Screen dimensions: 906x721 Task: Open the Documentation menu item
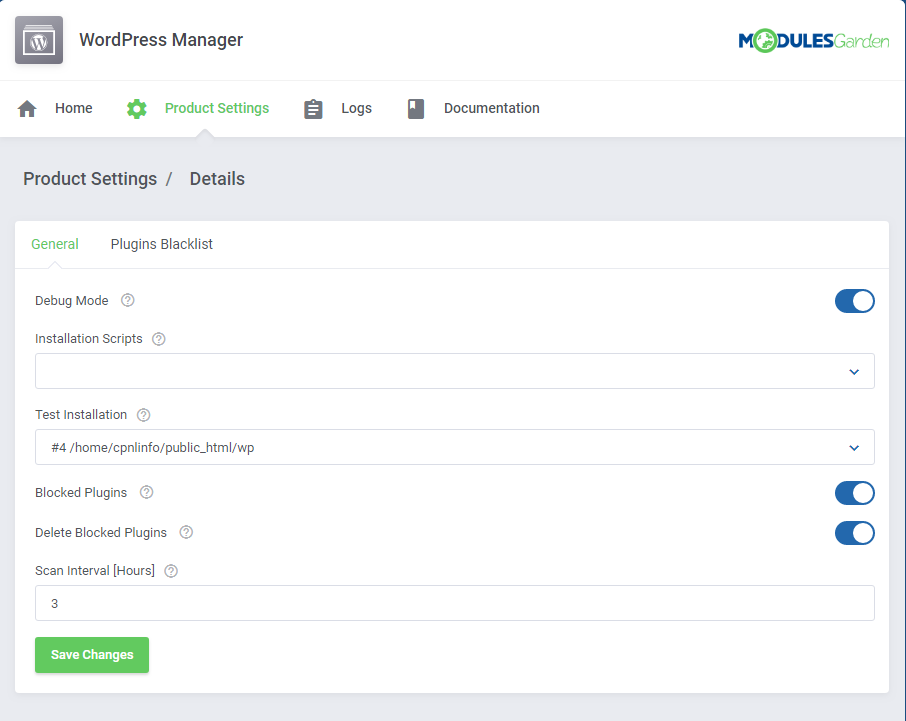492,108
